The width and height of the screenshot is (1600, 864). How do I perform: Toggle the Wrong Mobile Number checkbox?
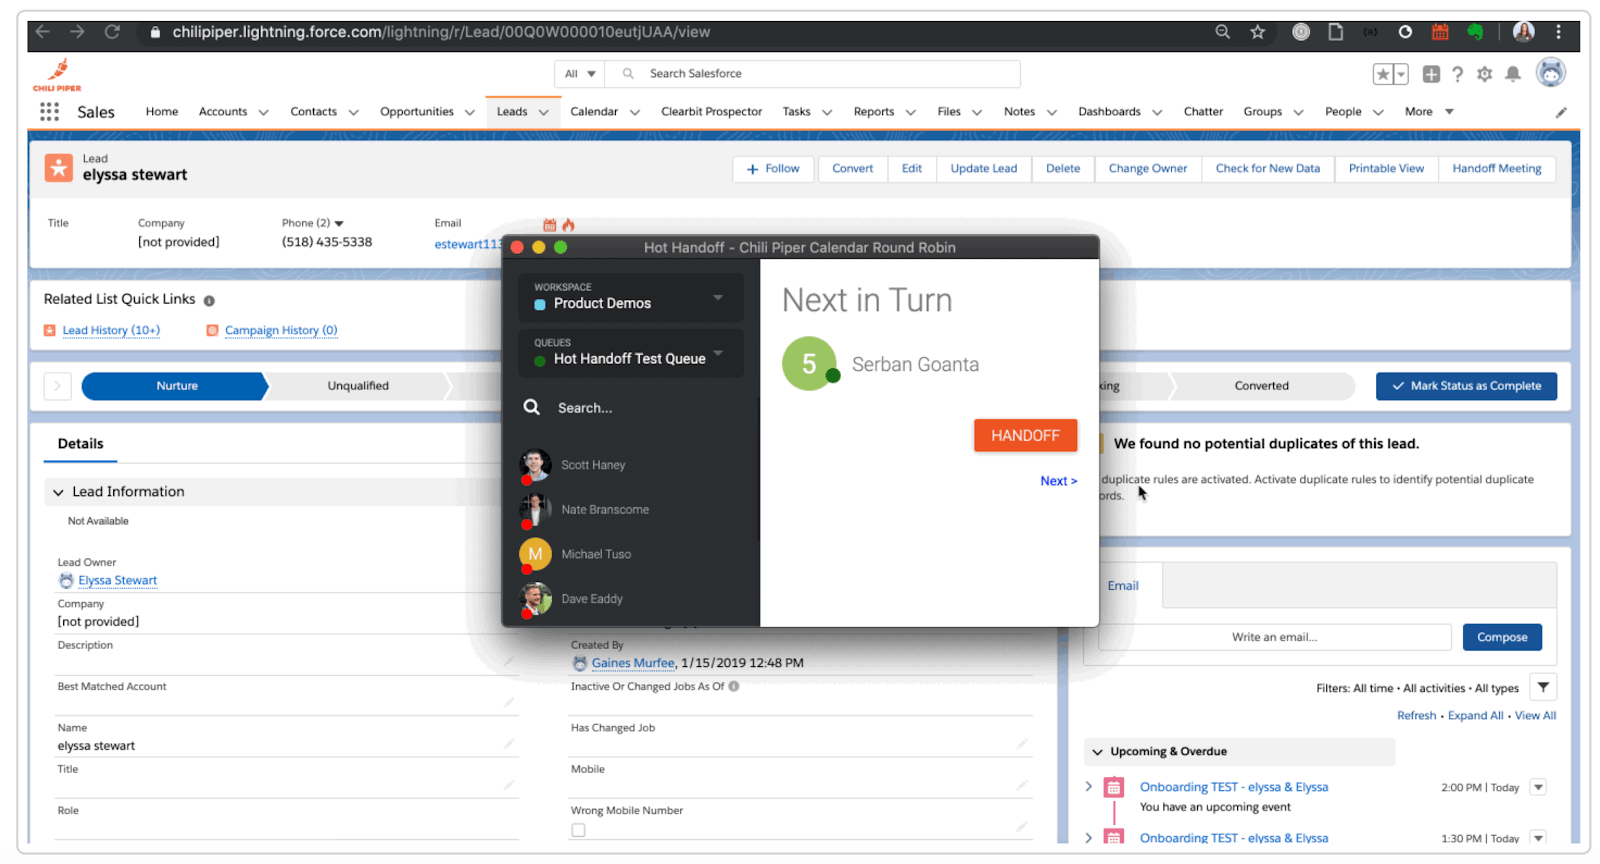tap(578, 830)
